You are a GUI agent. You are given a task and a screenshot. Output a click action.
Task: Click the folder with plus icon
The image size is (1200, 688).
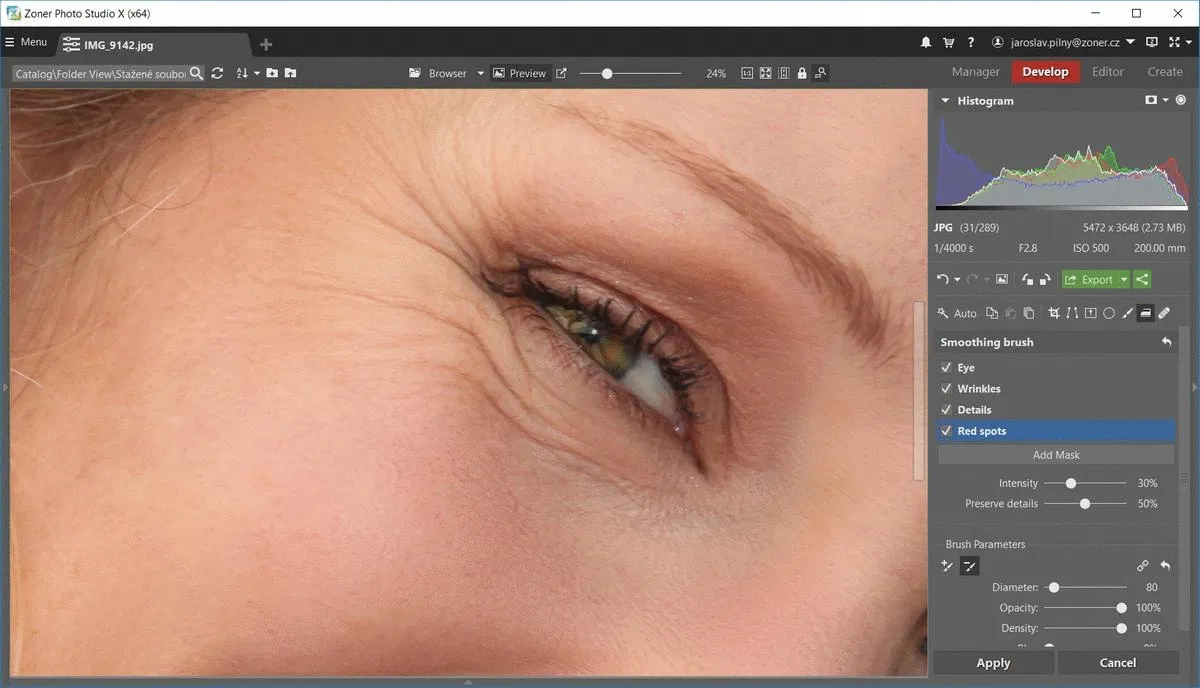[x=272, y=73]
